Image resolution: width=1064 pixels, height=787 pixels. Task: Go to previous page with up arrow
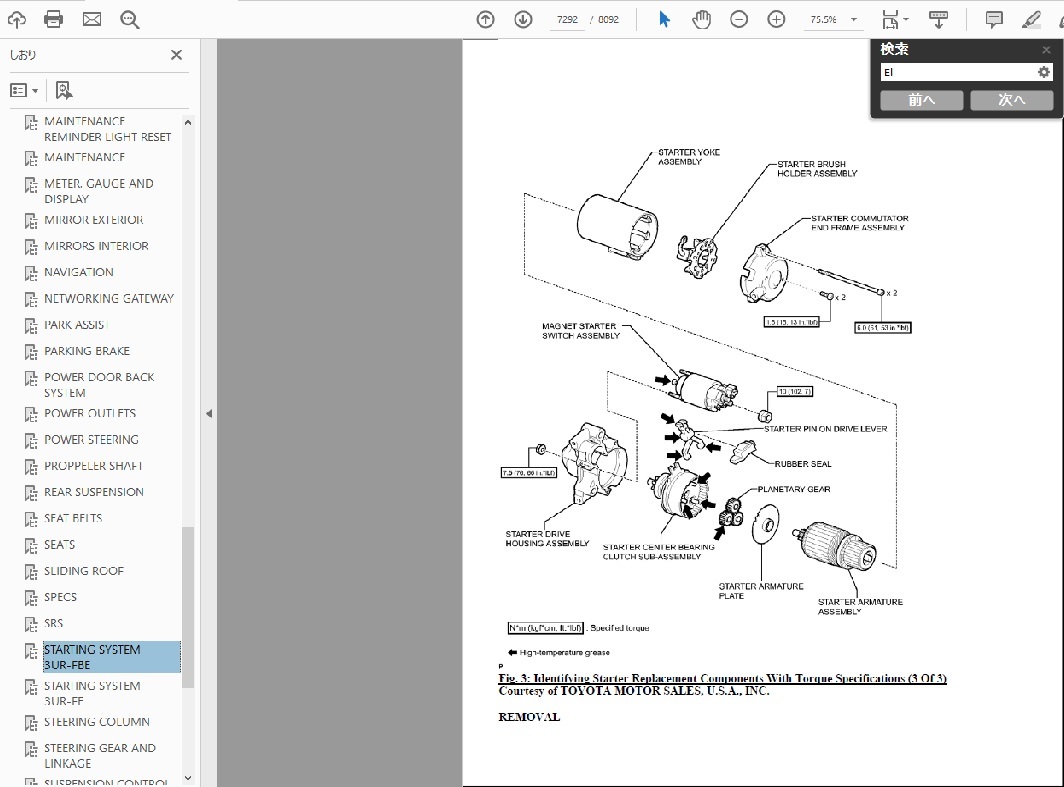coord(486,19)
